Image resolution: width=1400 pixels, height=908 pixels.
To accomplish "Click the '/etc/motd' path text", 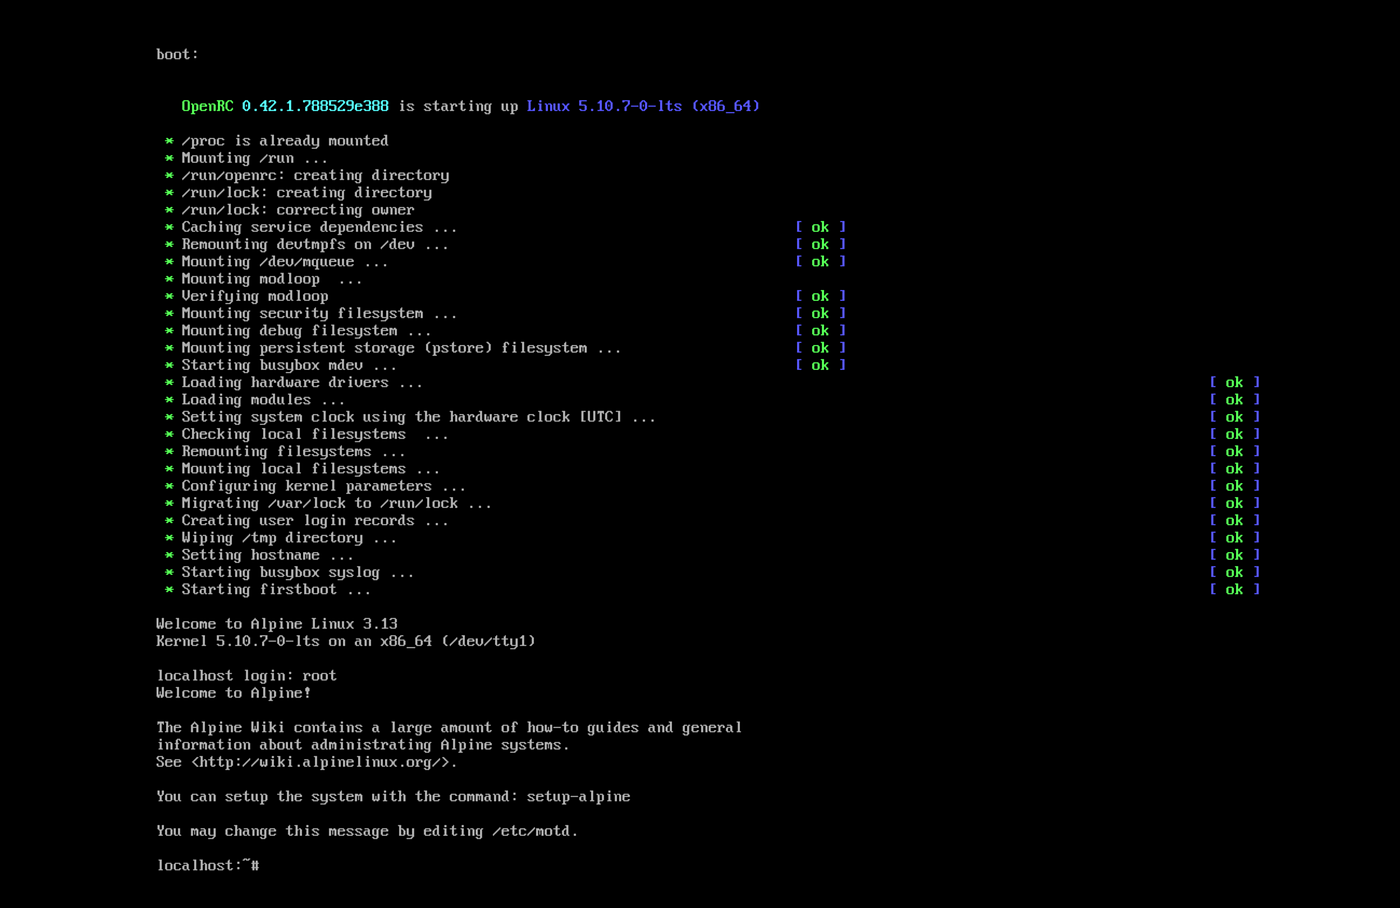I will point(531,831).
